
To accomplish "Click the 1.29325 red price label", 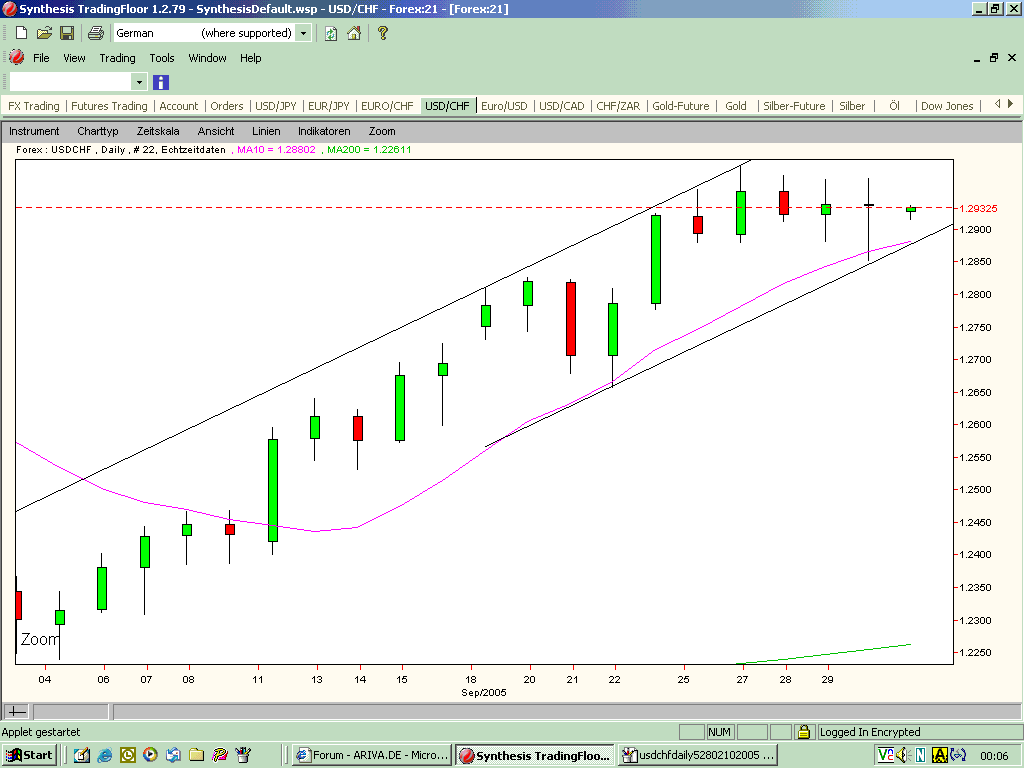I will 978,208.
